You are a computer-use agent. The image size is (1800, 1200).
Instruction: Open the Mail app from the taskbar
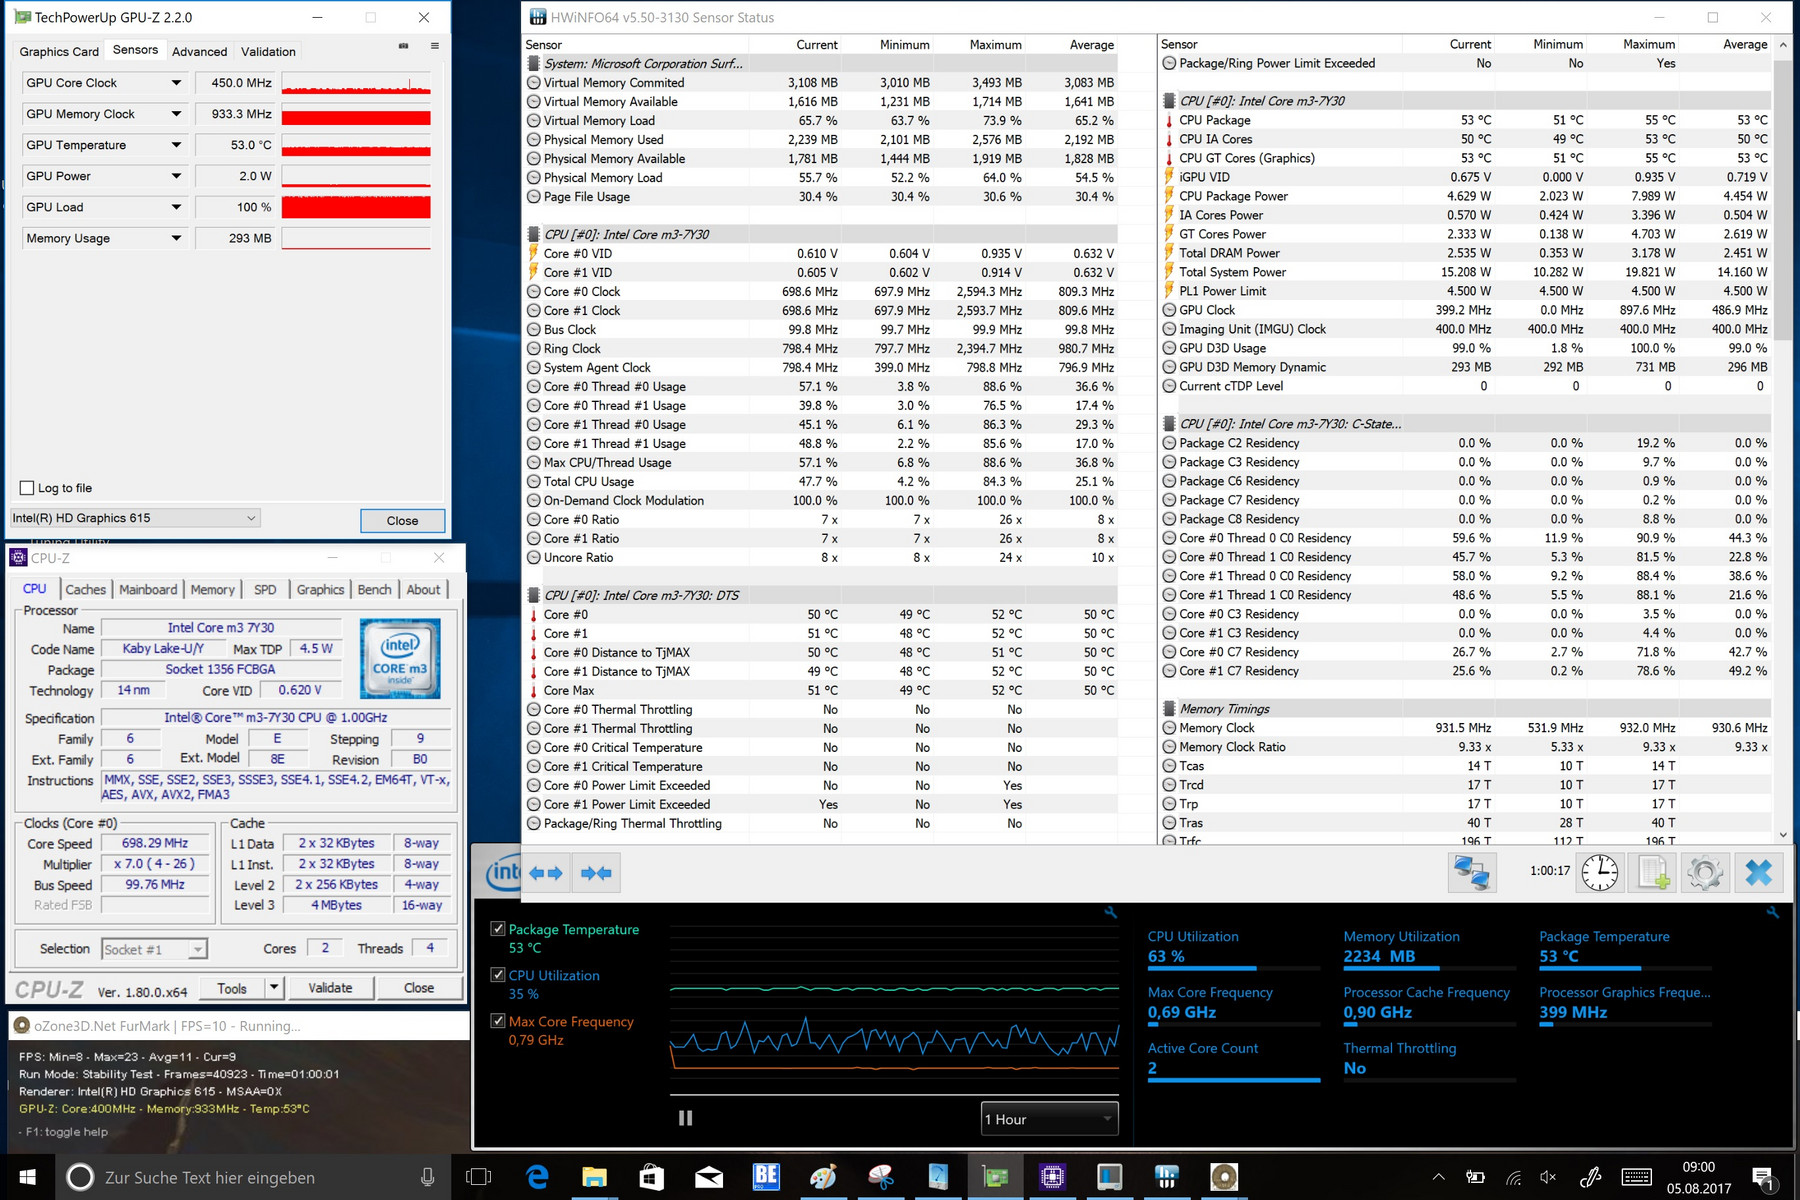coord(709,1177)
